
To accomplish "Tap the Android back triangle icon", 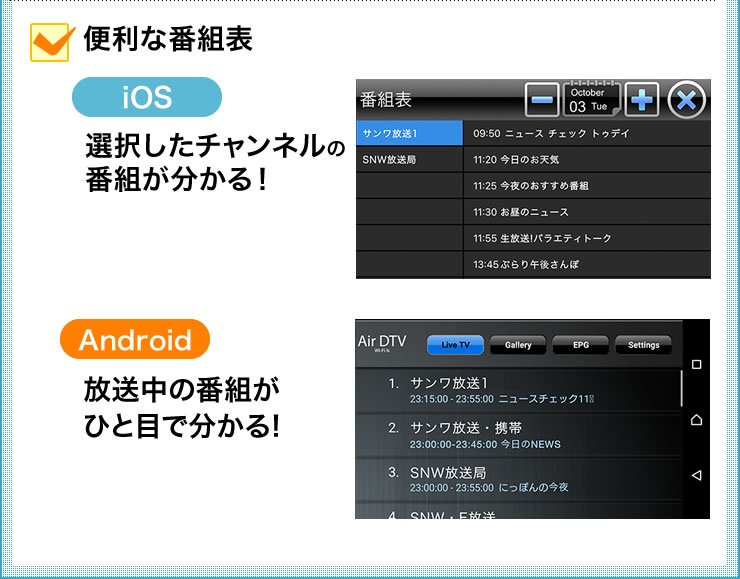I will point(696,475).
